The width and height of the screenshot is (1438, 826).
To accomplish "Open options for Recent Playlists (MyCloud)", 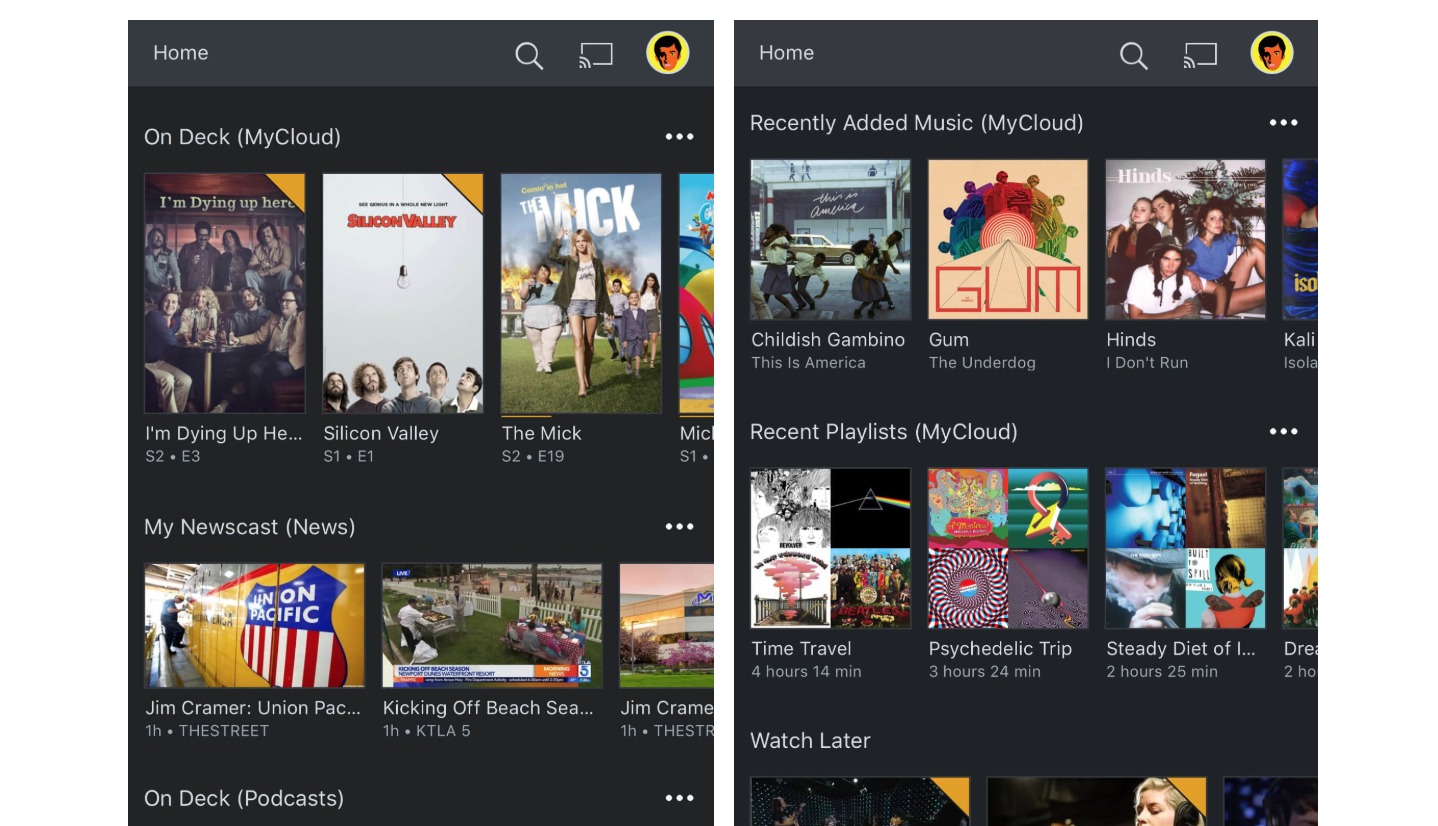I will [1284, 431].
